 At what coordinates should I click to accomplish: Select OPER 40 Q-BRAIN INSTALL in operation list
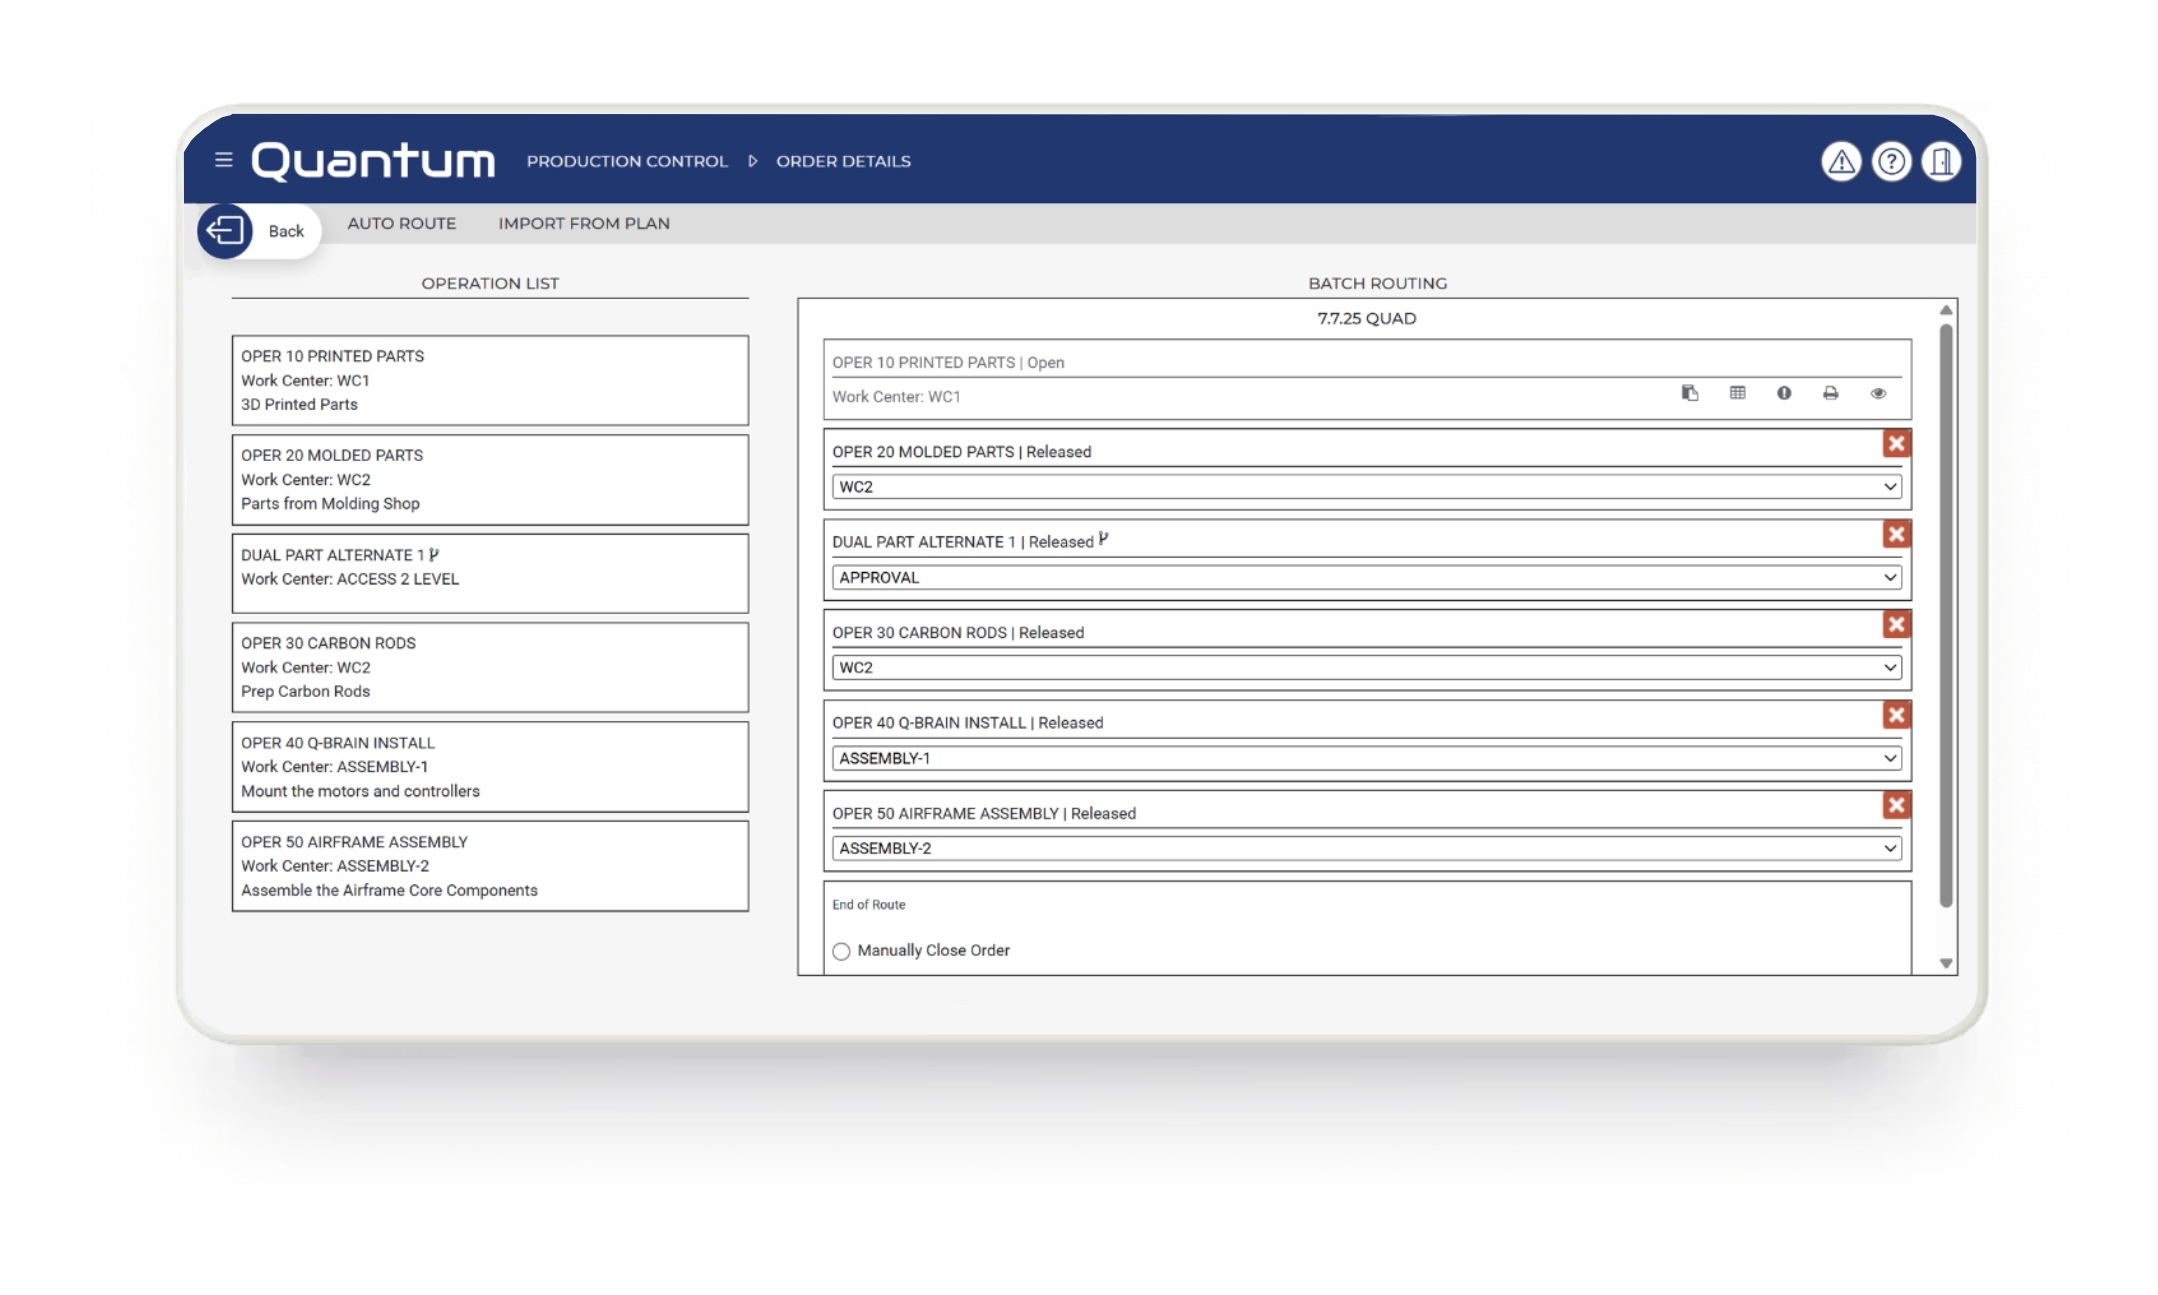[x=490, y=766]
